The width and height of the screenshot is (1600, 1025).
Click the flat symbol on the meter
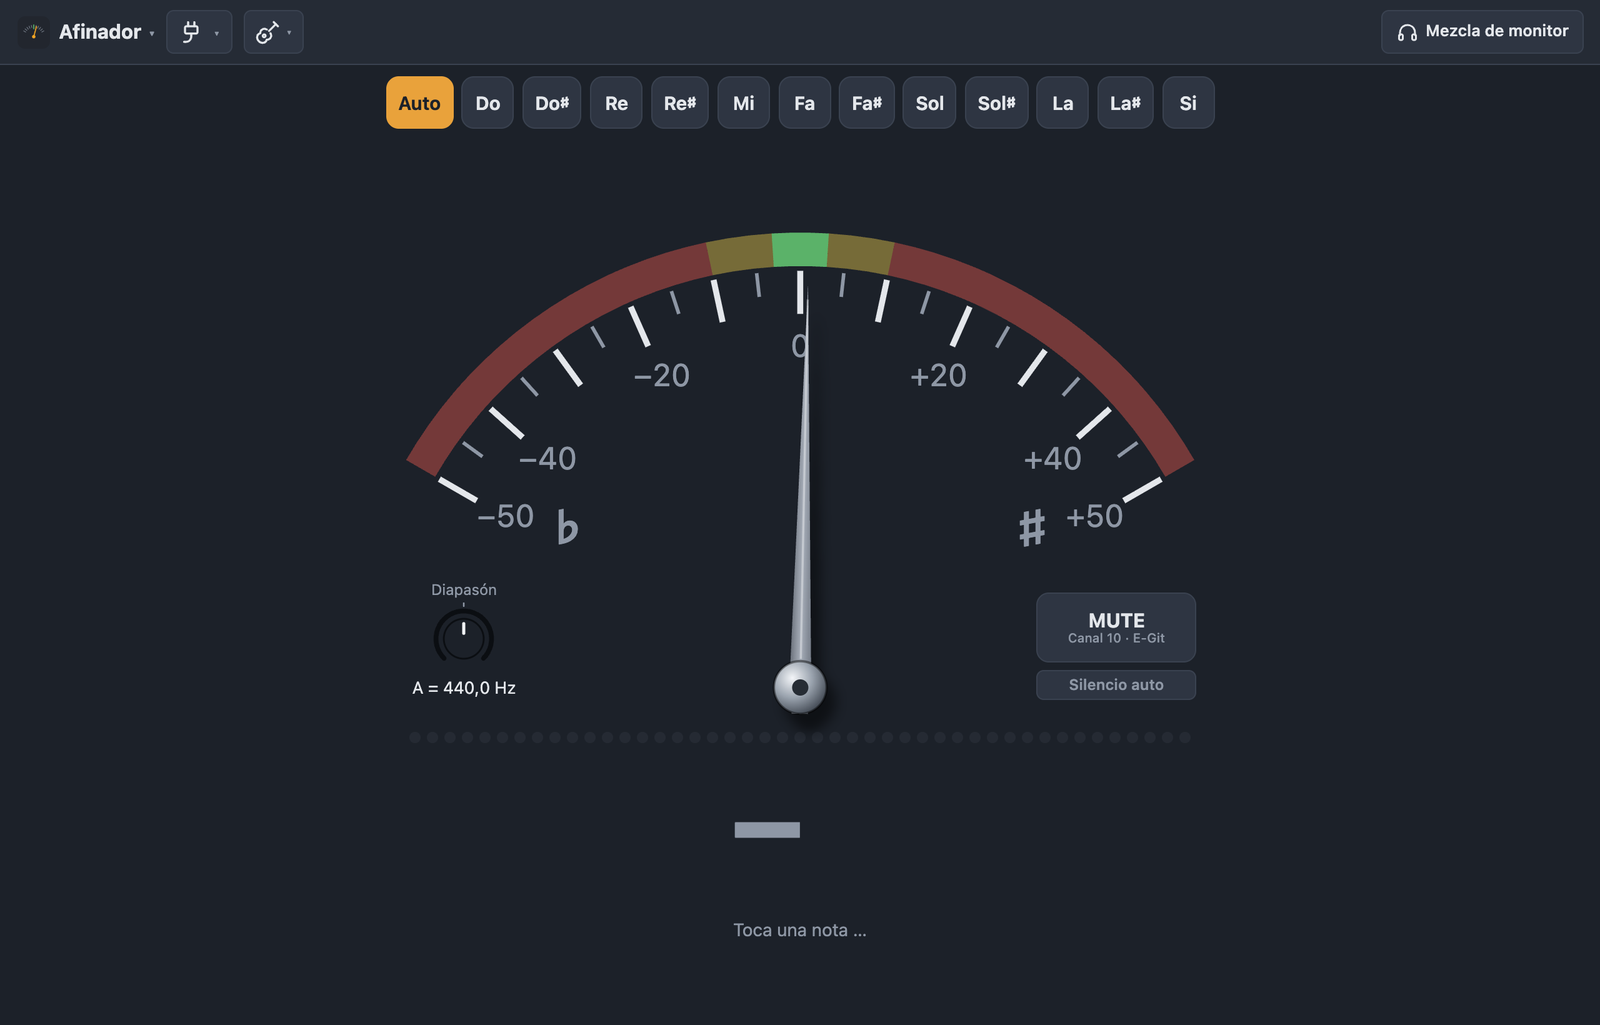[567, 526]
